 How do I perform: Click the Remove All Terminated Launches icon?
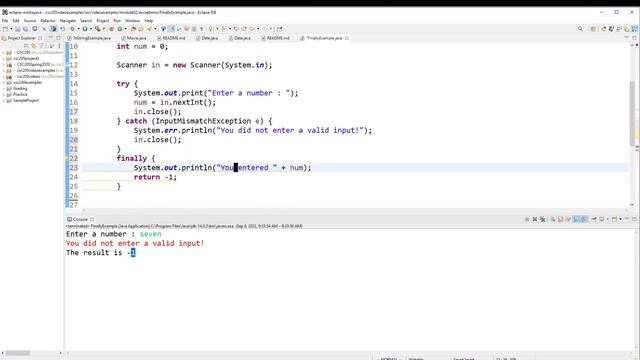(542, 219)
